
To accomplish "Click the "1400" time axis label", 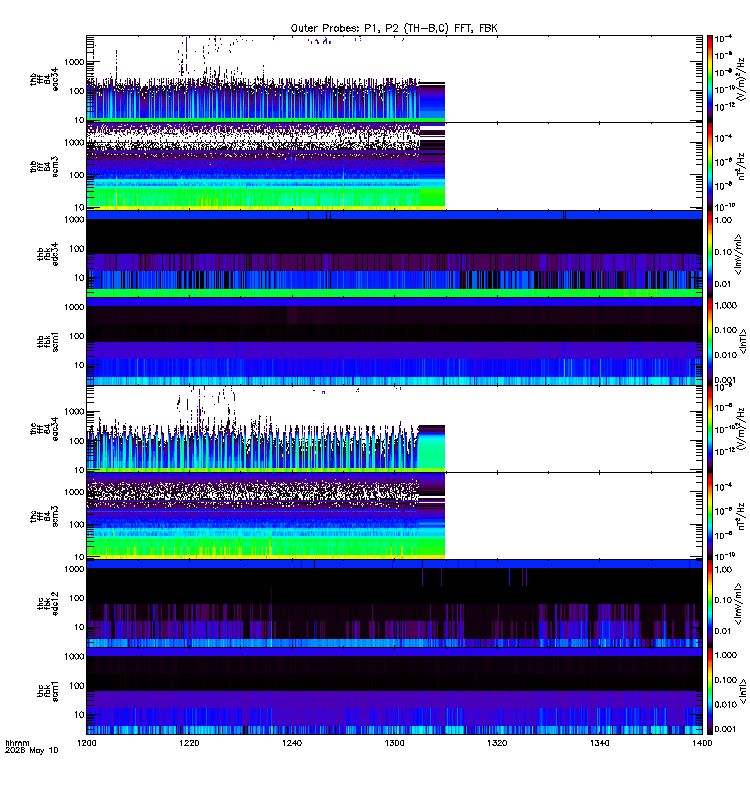I will click(702, 743).
